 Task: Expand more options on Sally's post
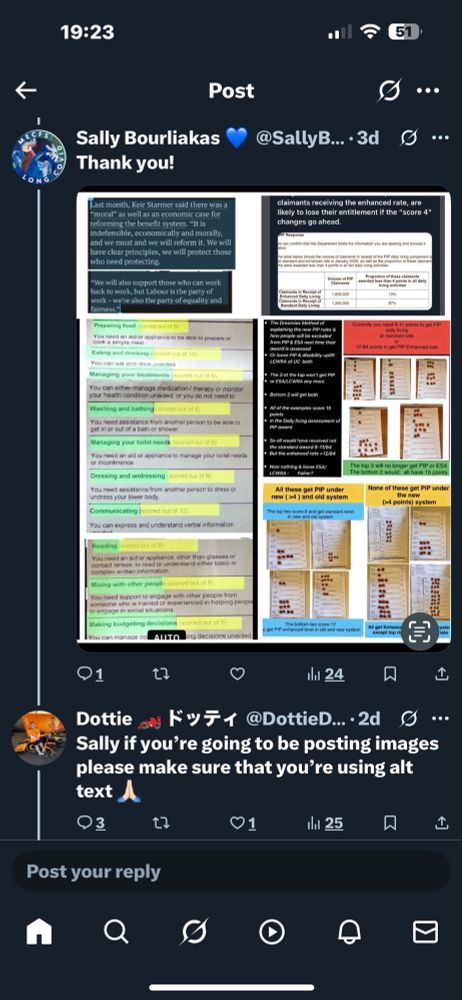tap(440, 138)
